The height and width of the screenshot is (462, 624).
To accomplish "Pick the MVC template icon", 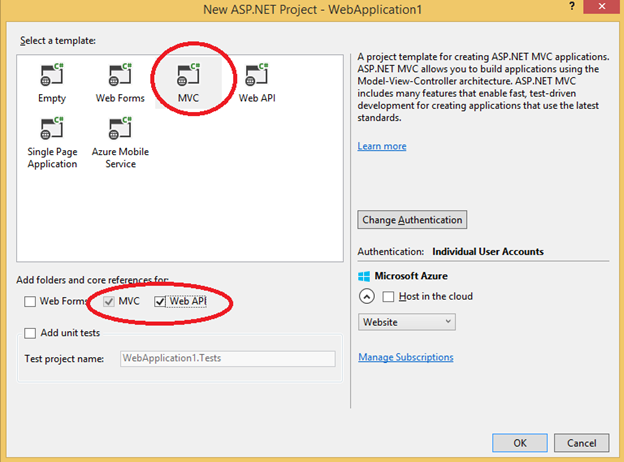I will (188, 74).
